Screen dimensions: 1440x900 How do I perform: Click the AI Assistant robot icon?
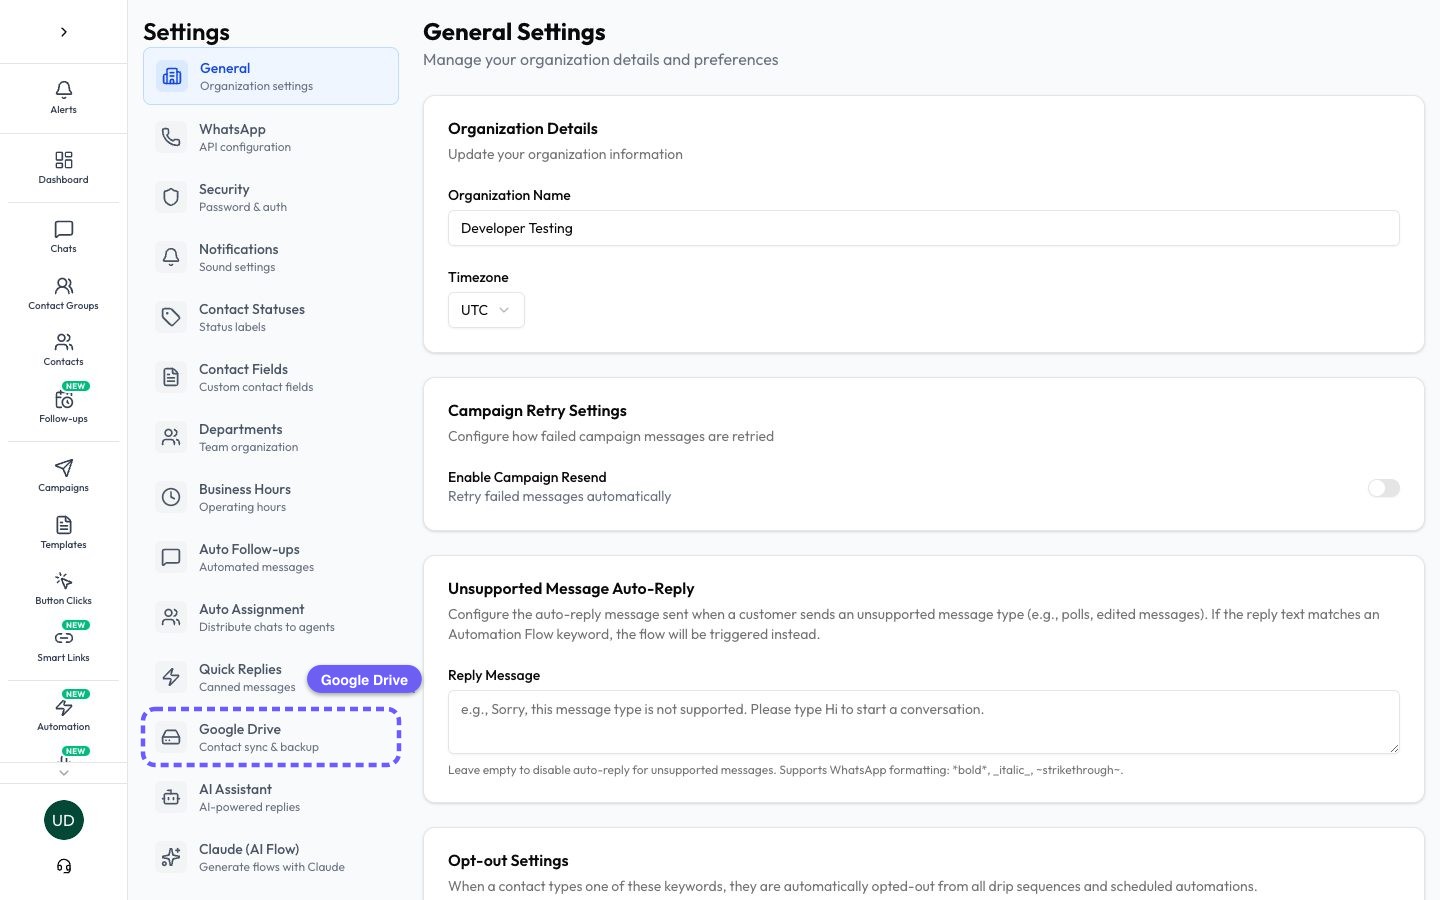(171, 797)
